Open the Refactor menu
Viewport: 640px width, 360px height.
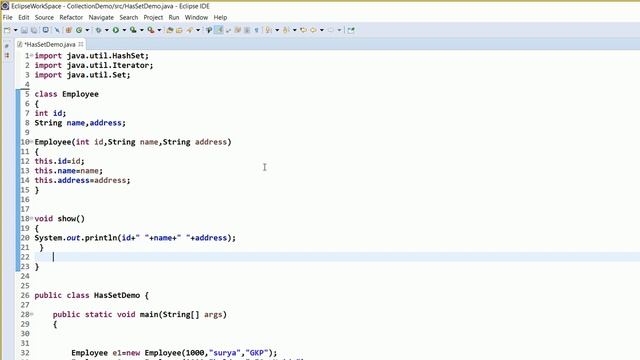click(x=71, y=18)
